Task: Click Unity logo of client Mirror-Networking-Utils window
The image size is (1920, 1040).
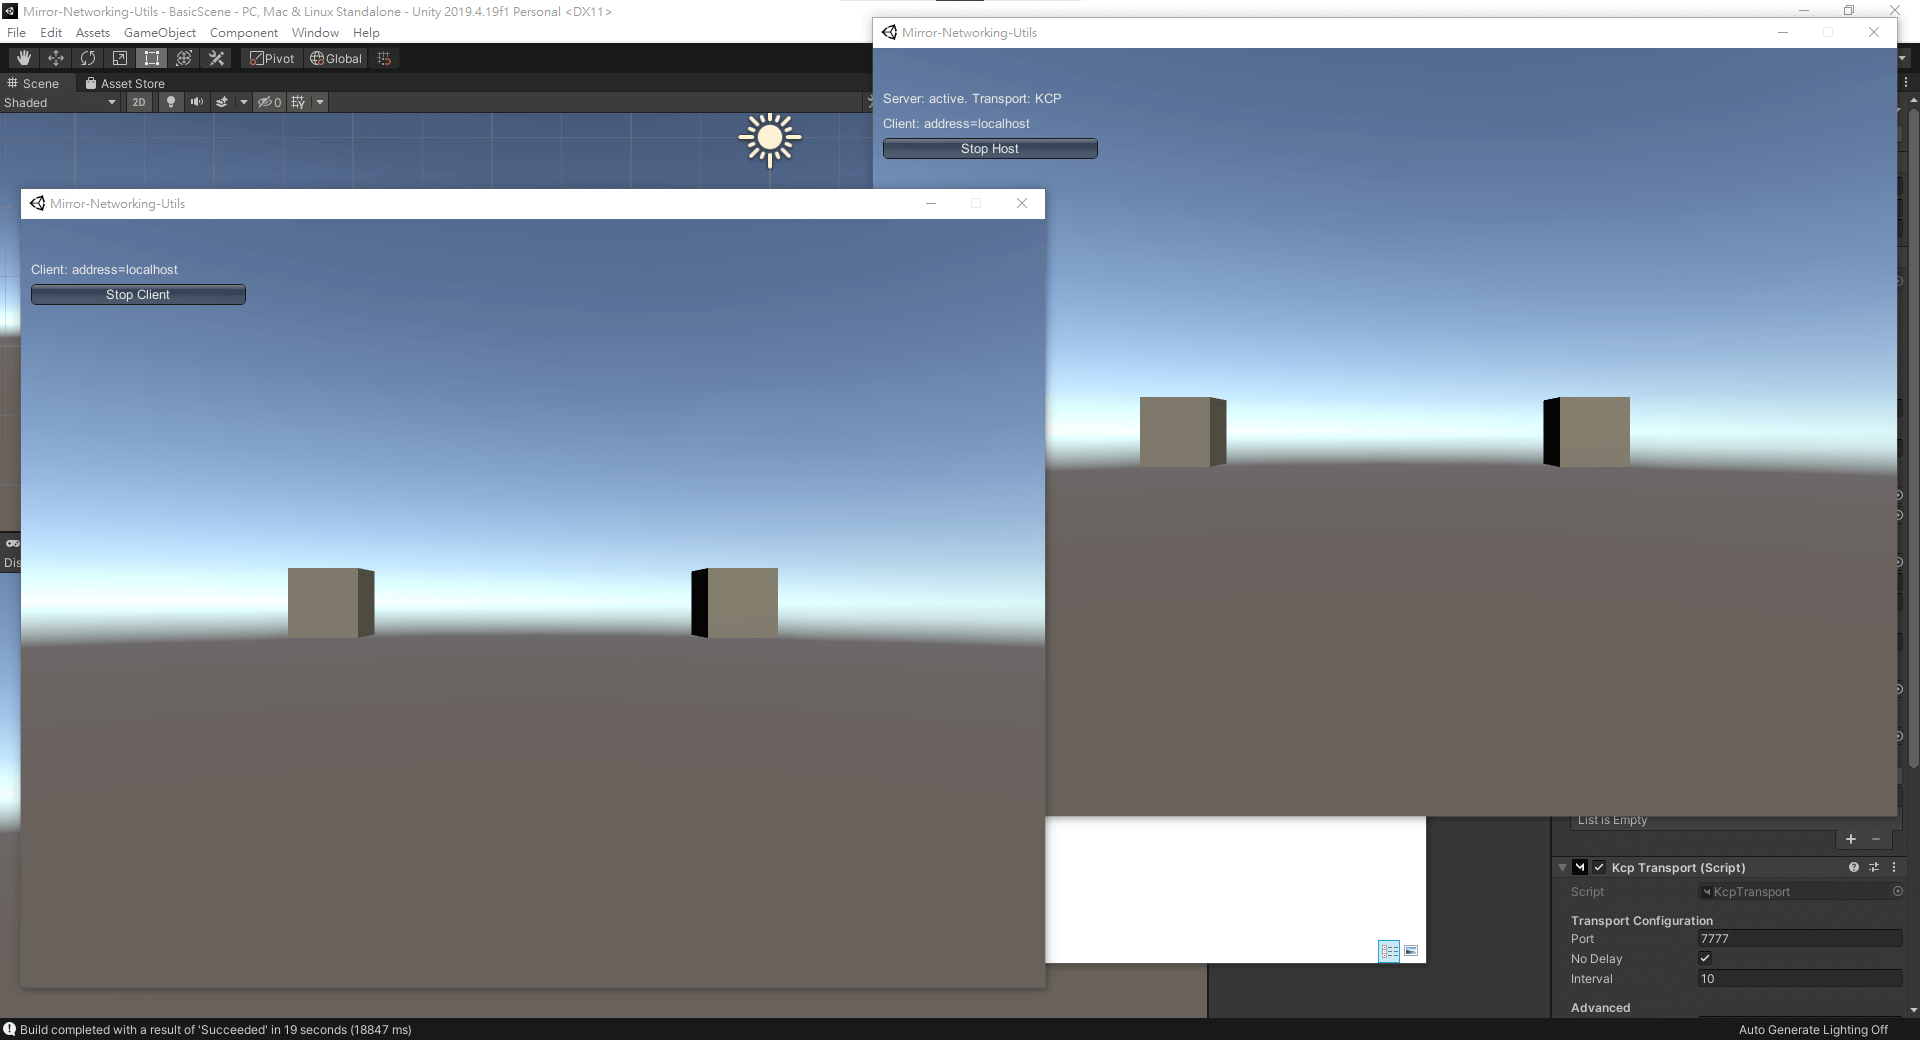Action: pos(37,203)
